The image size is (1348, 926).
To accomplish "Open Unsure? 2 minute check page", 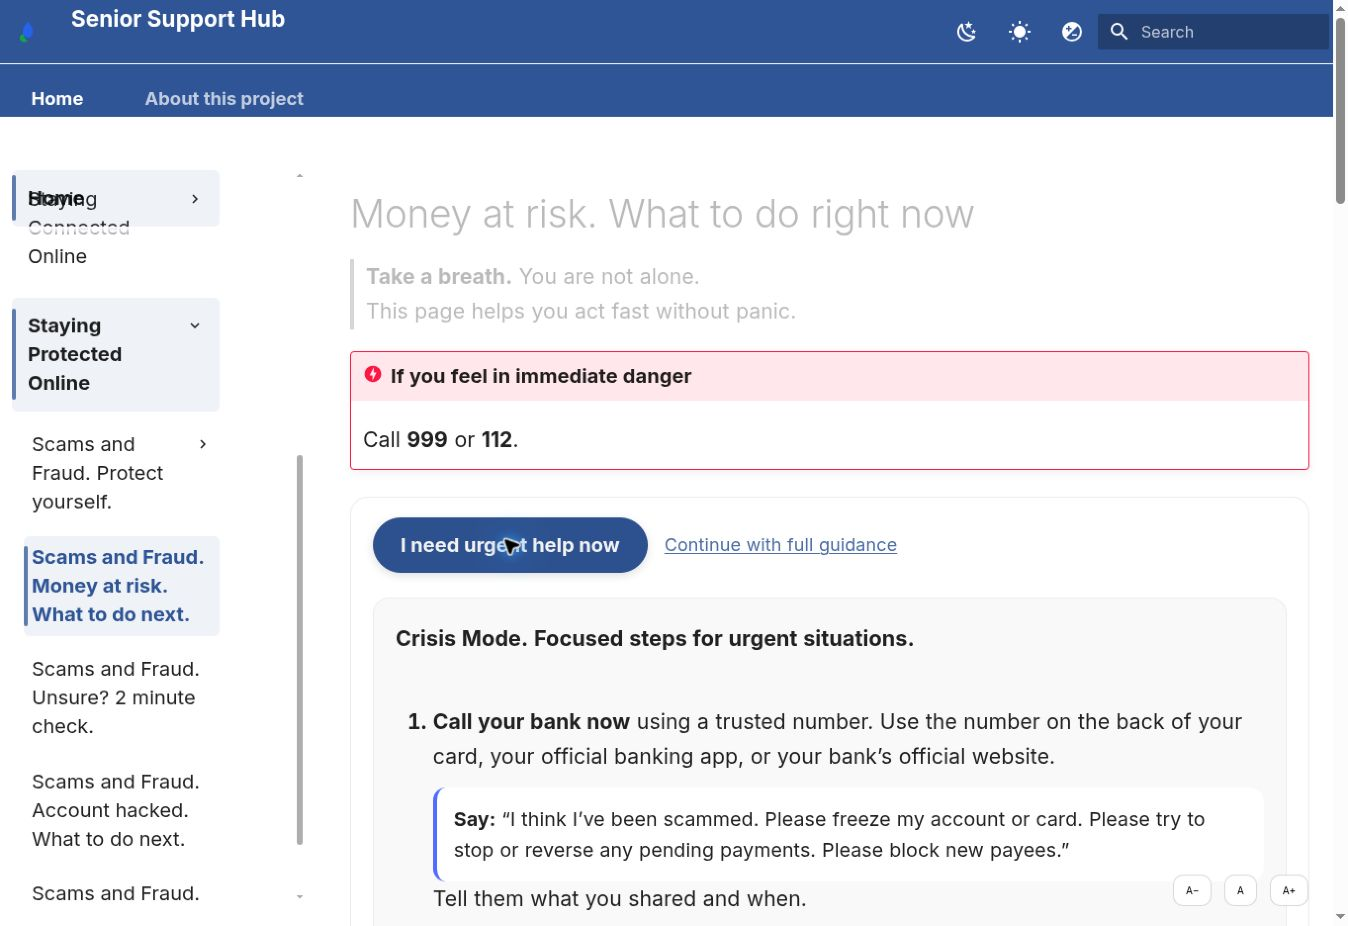I will point(115,698).
